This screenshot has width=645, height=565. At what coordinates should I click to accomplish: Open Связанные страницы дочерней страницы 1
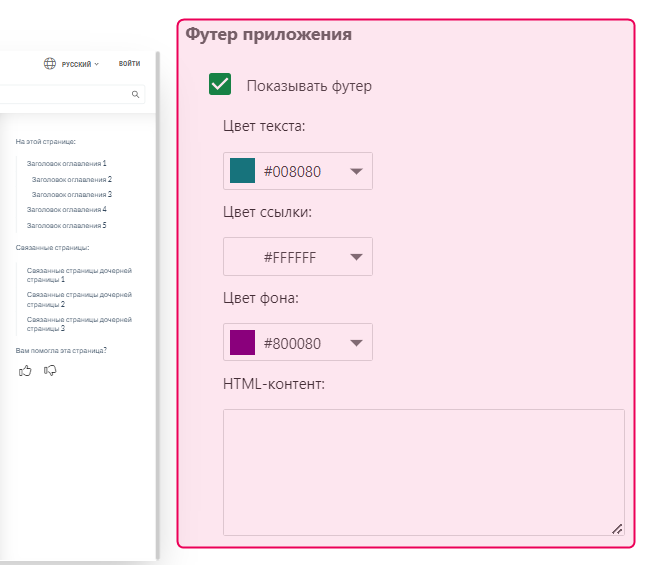tap(79, 275)
